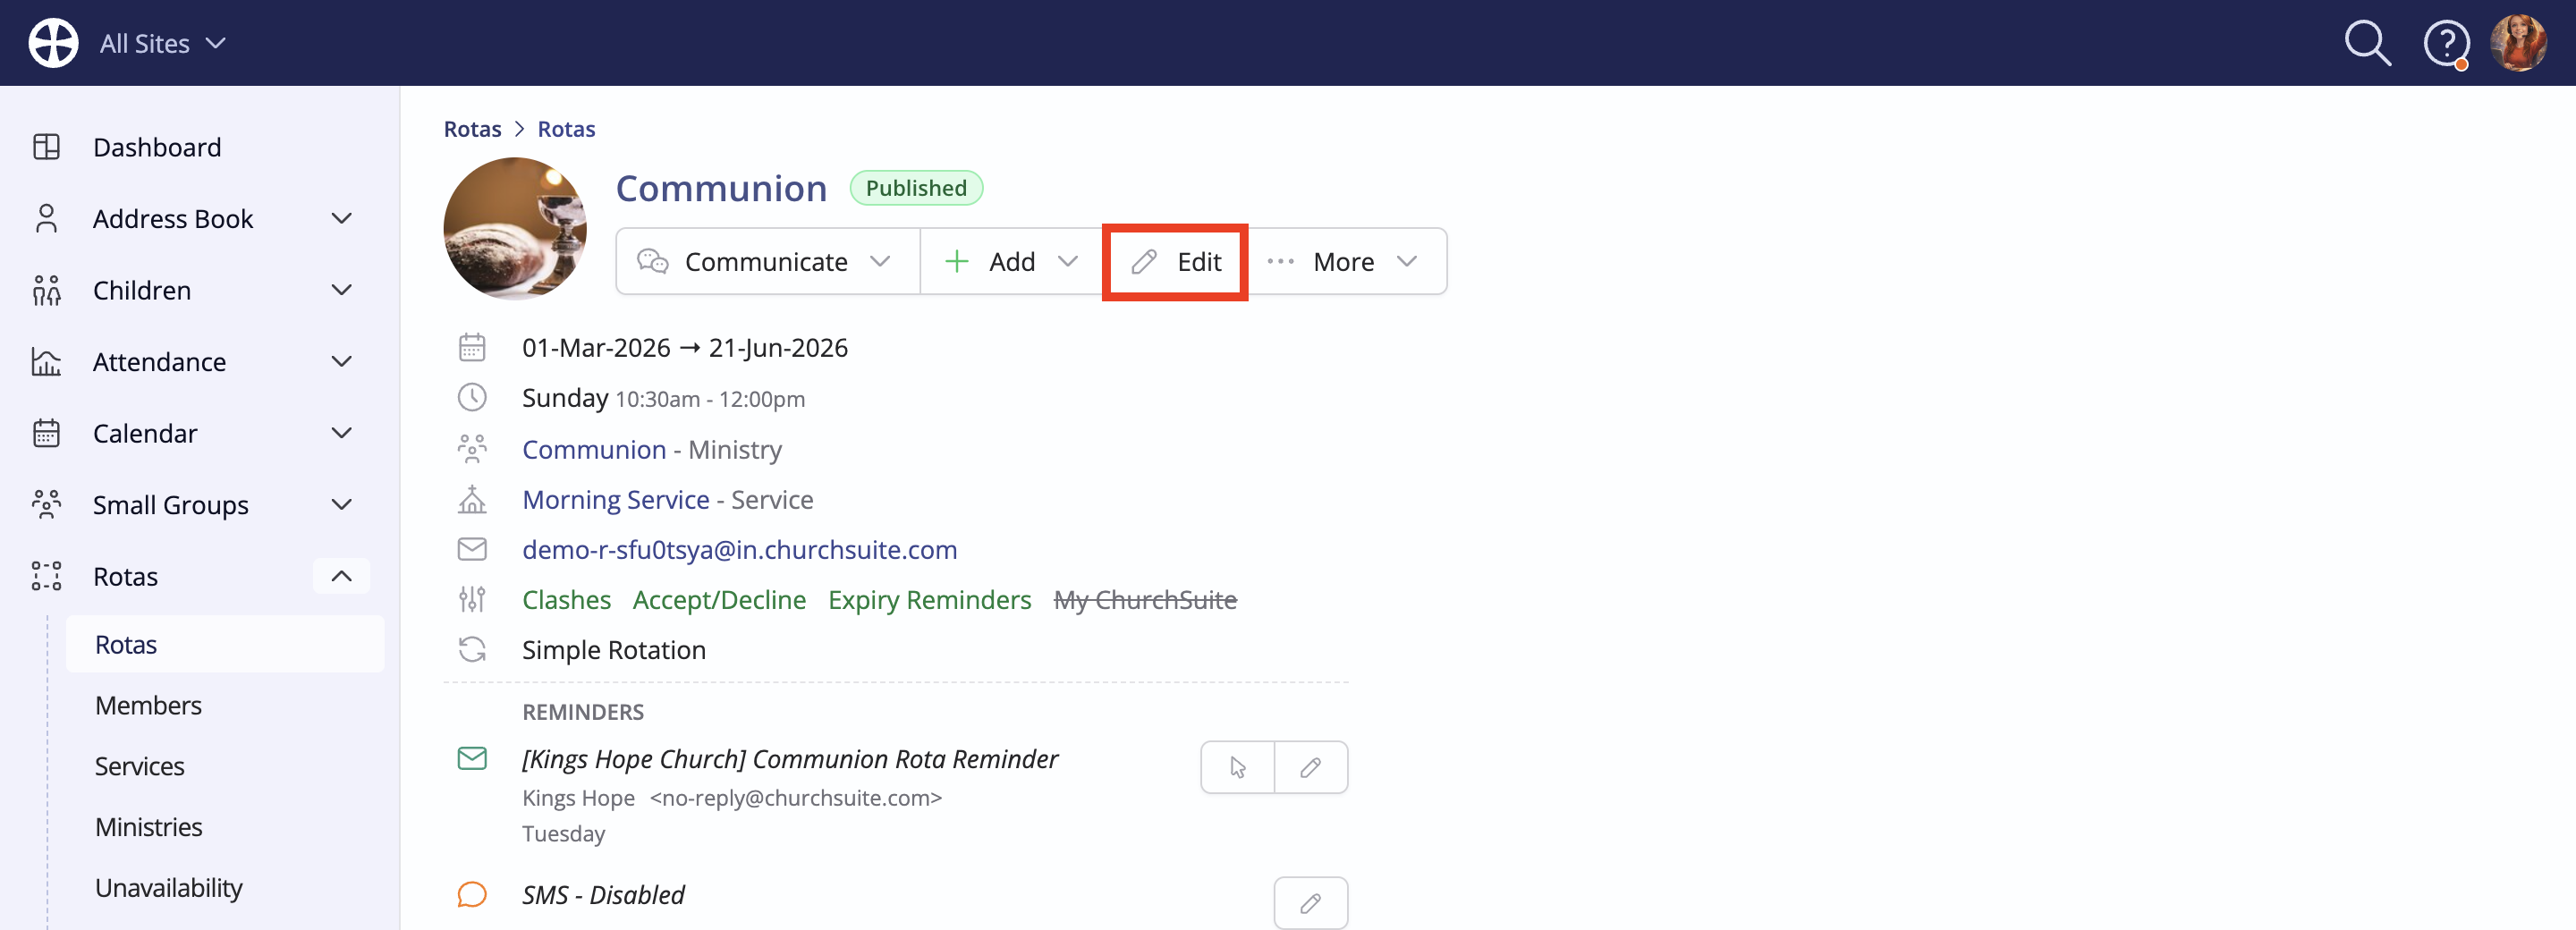Click the Communion rota photo
Image resolution: width=2576 pixels, height=930 pixels.
(515, 228)
